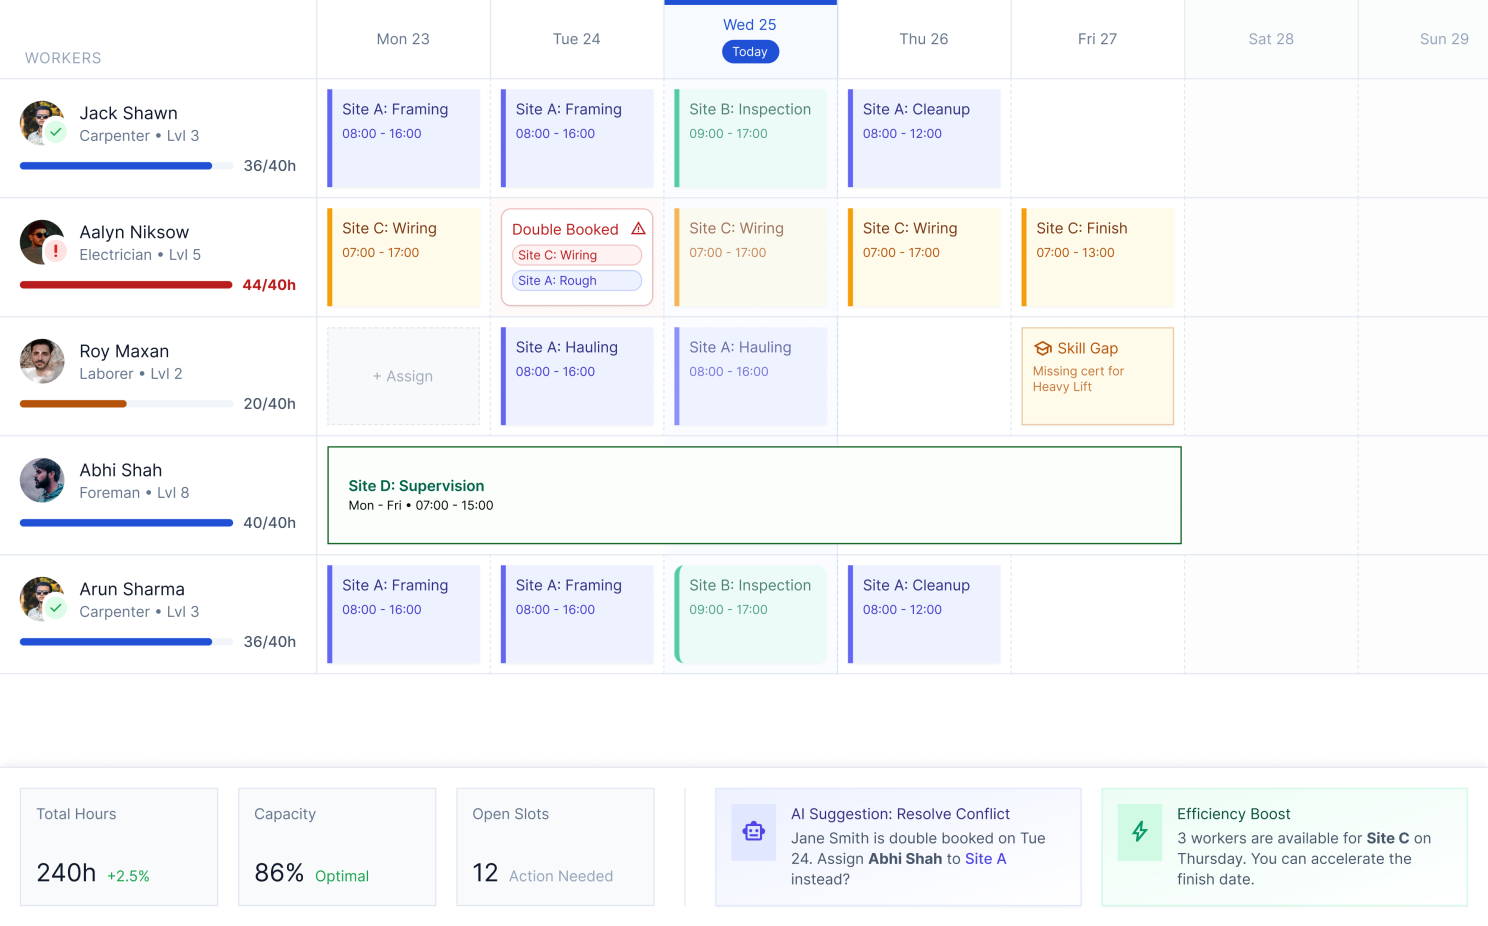Click Arun Sharma's green check status badge

pos(56,608)
